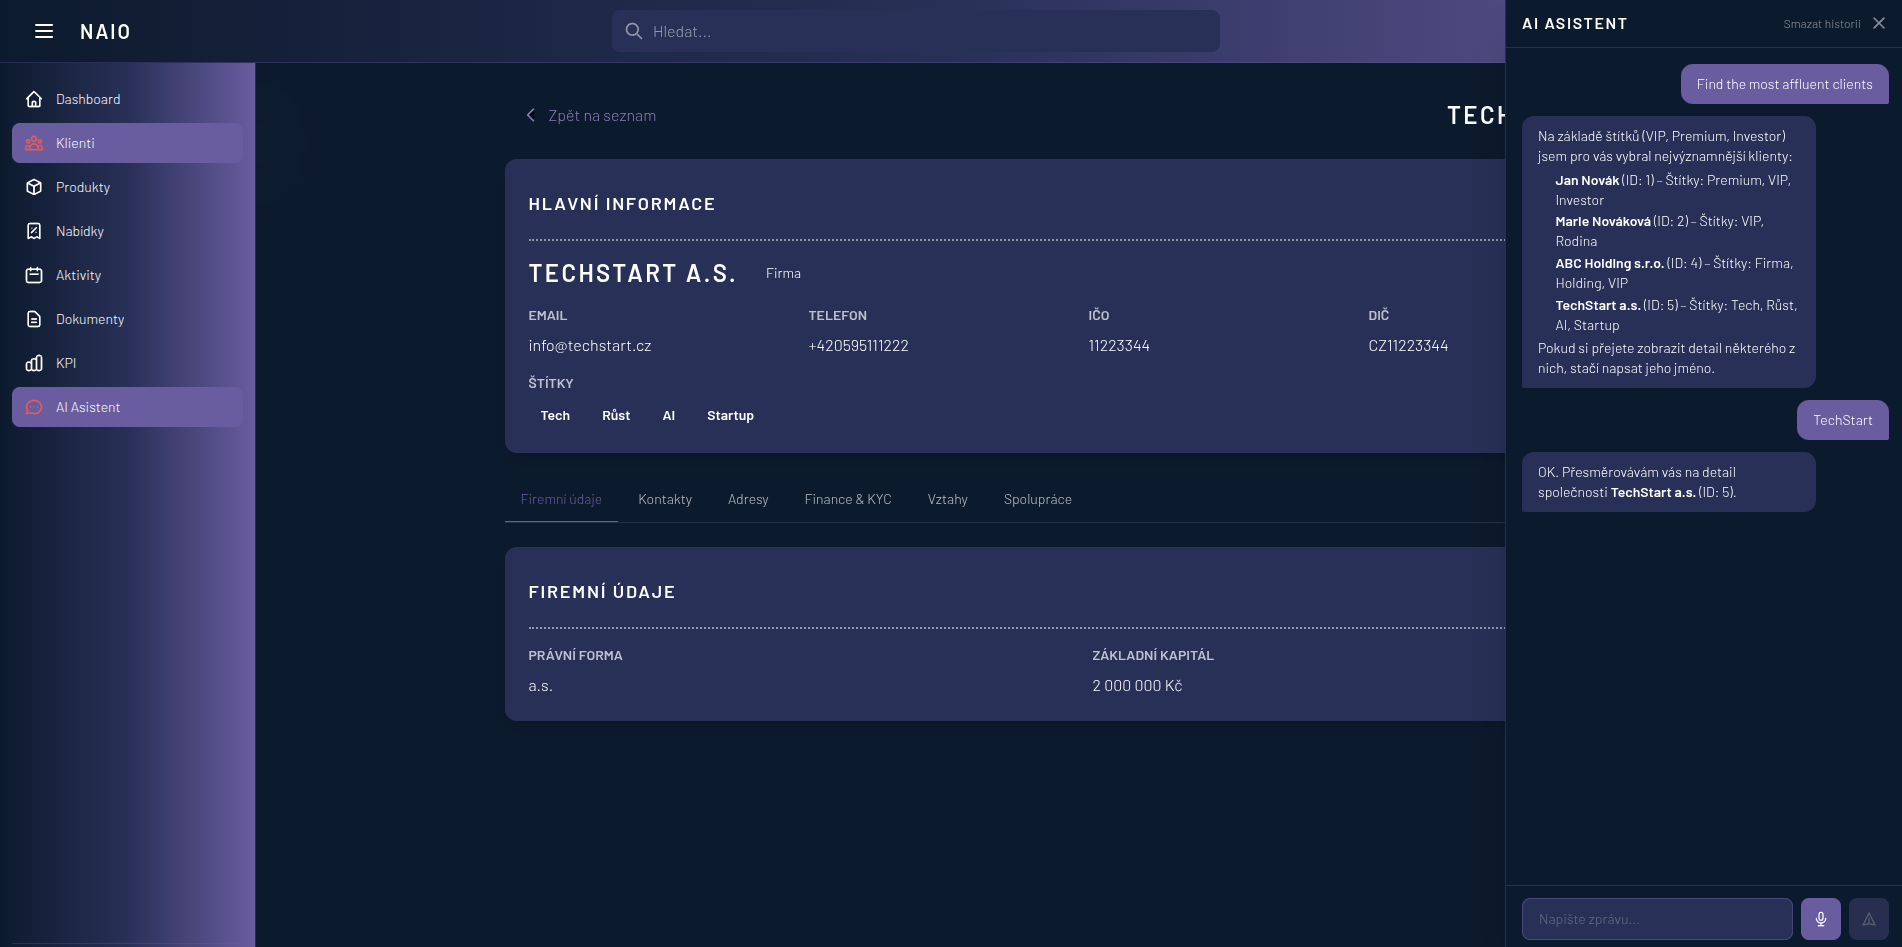1902x947 pixels.
Task: Open the Finance & KYC tab
Action: pyautogui.click(x=847, y=498)
